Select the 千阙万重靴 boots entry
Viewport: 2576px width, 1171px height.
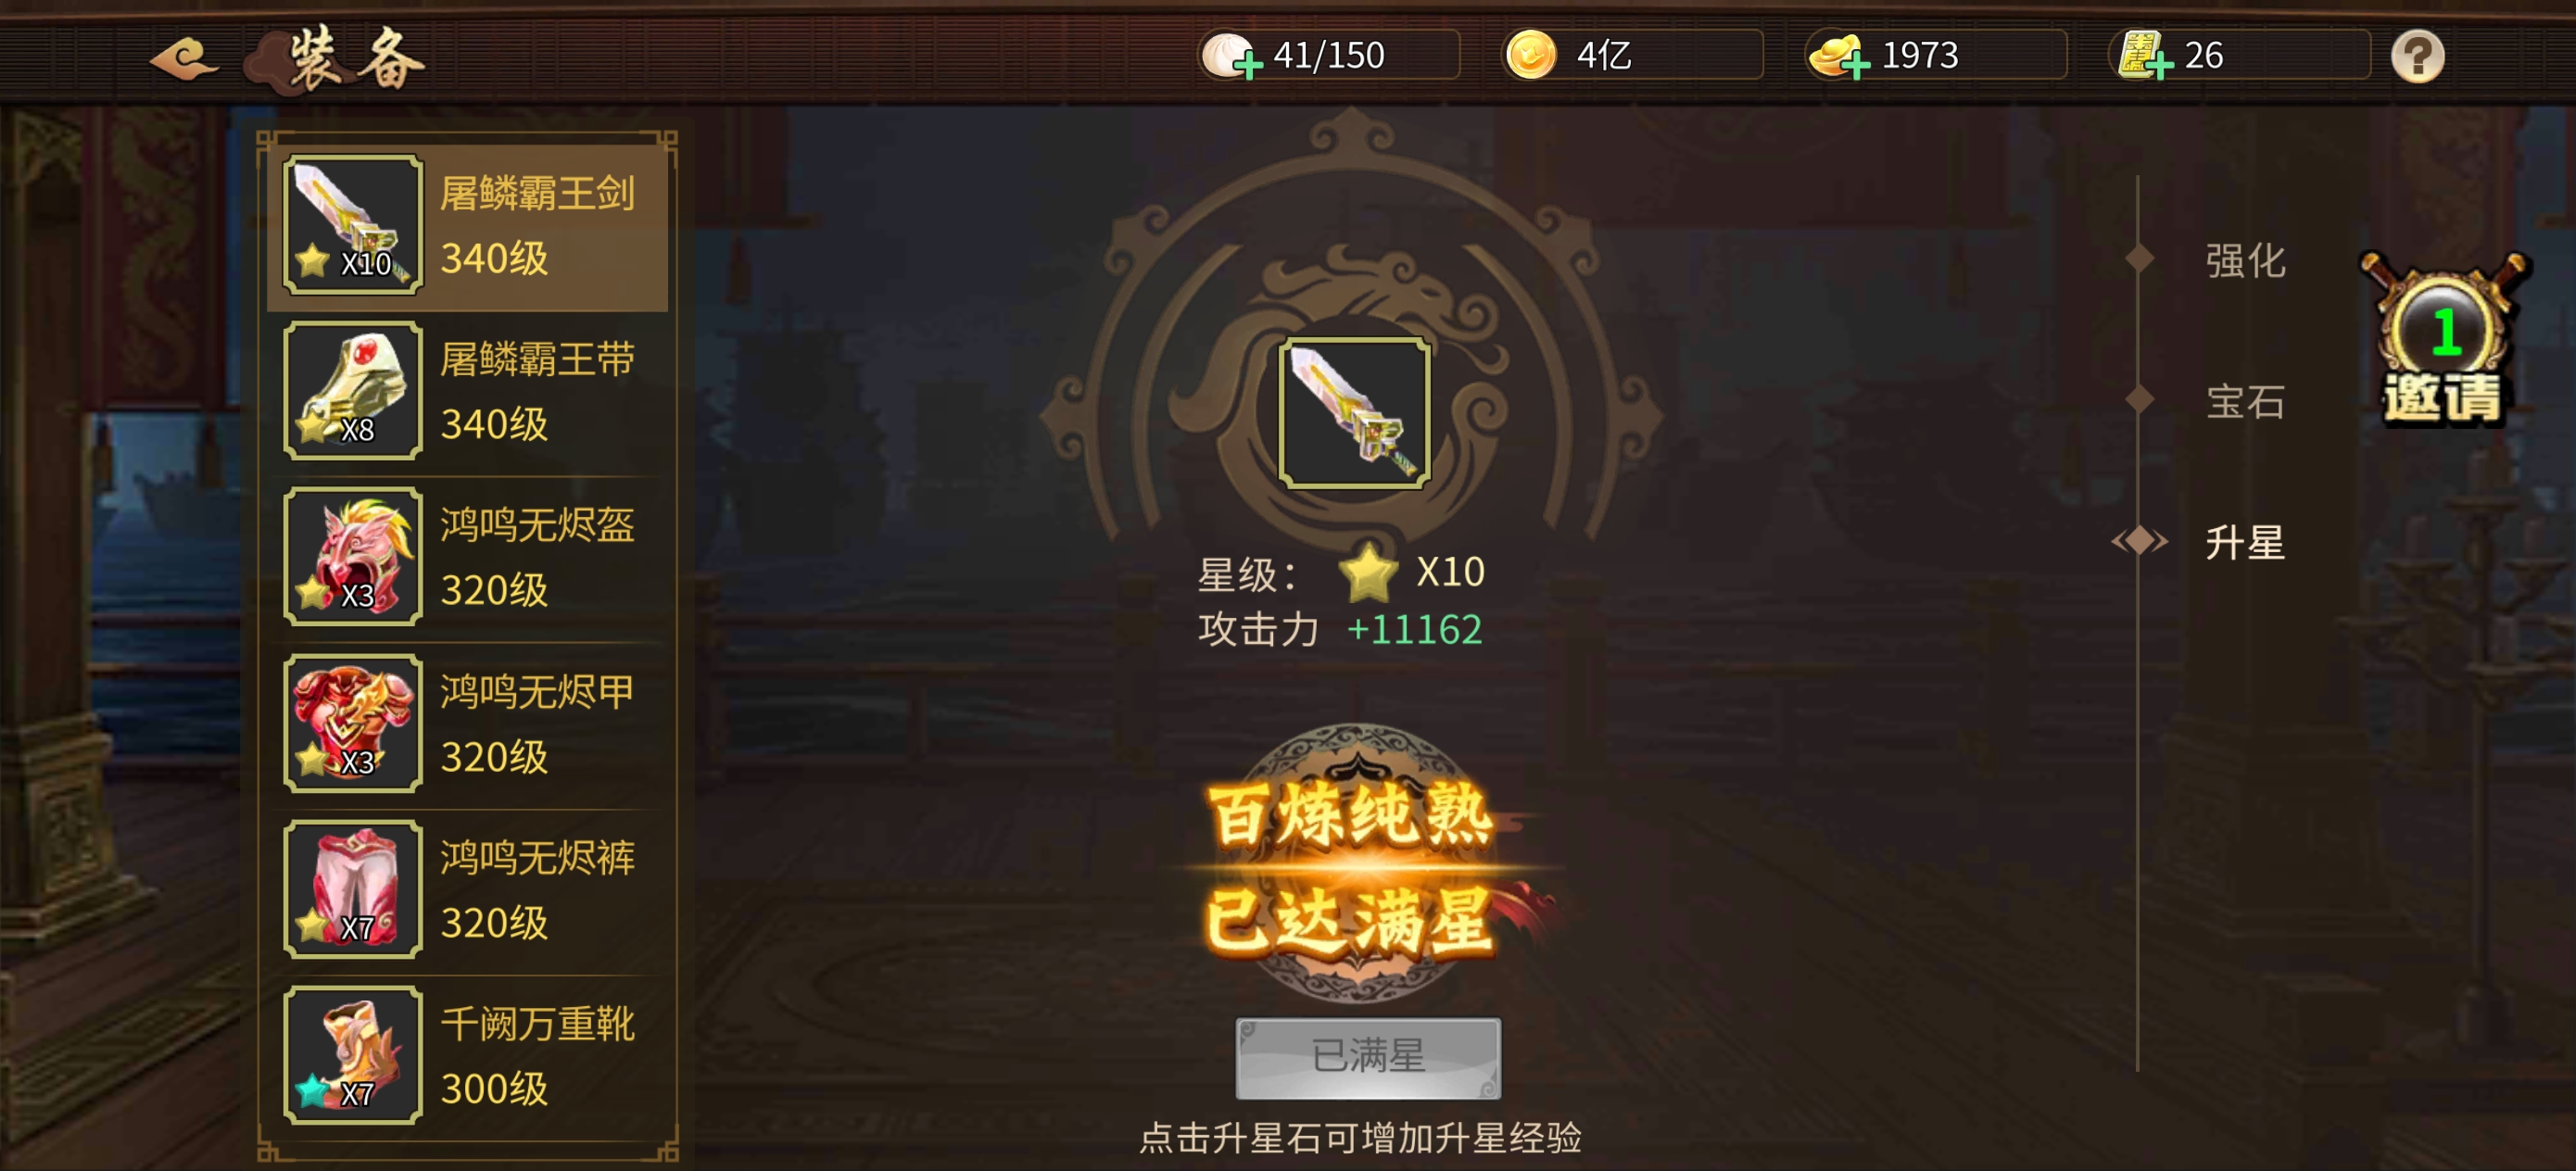pos(467,1056)
